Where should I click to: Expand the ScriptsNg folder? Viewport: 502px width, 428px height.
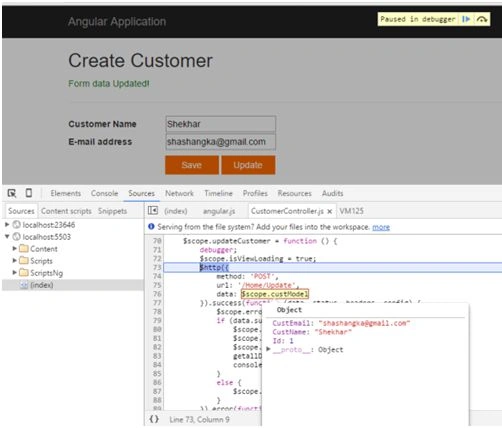[x=14, y=272]
